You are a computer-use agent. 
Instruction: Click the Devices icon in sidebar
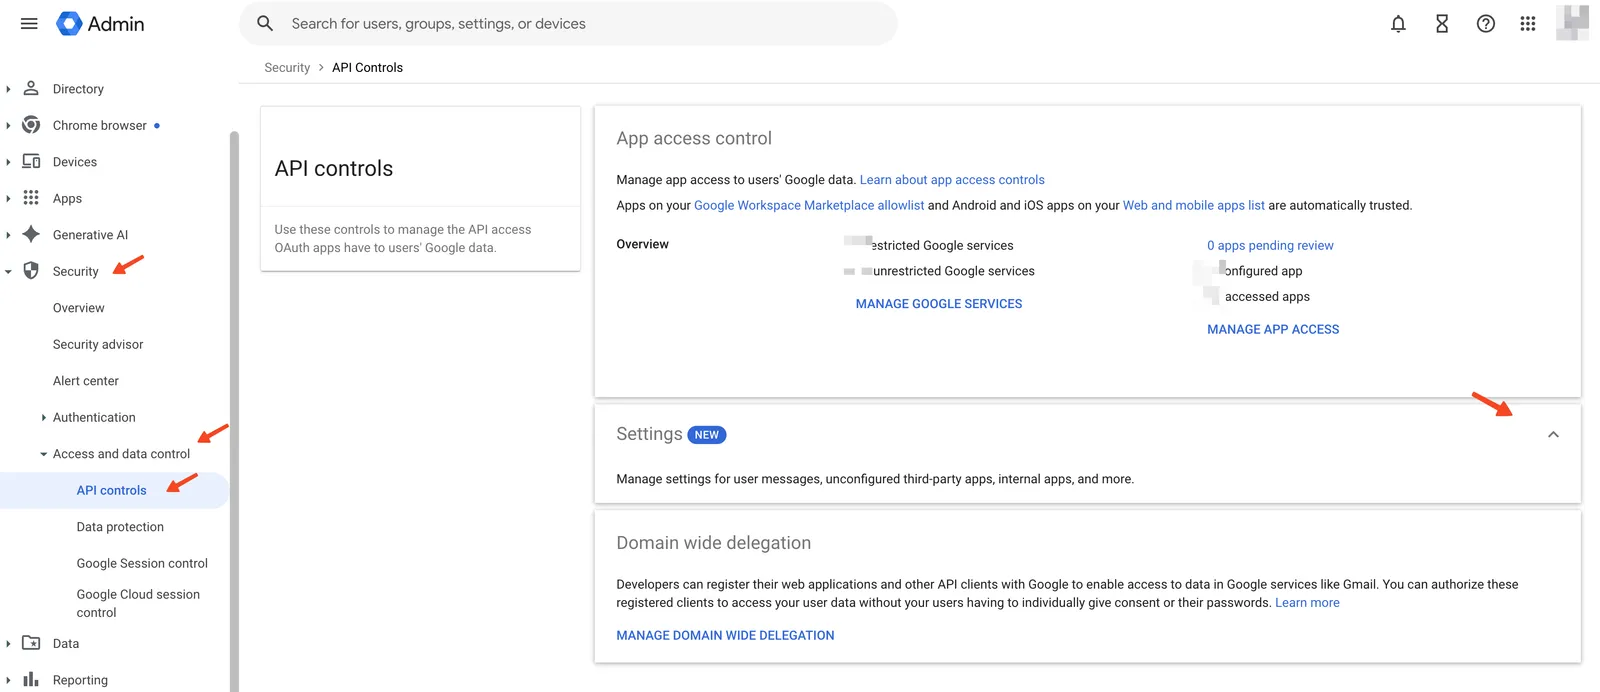31,161
